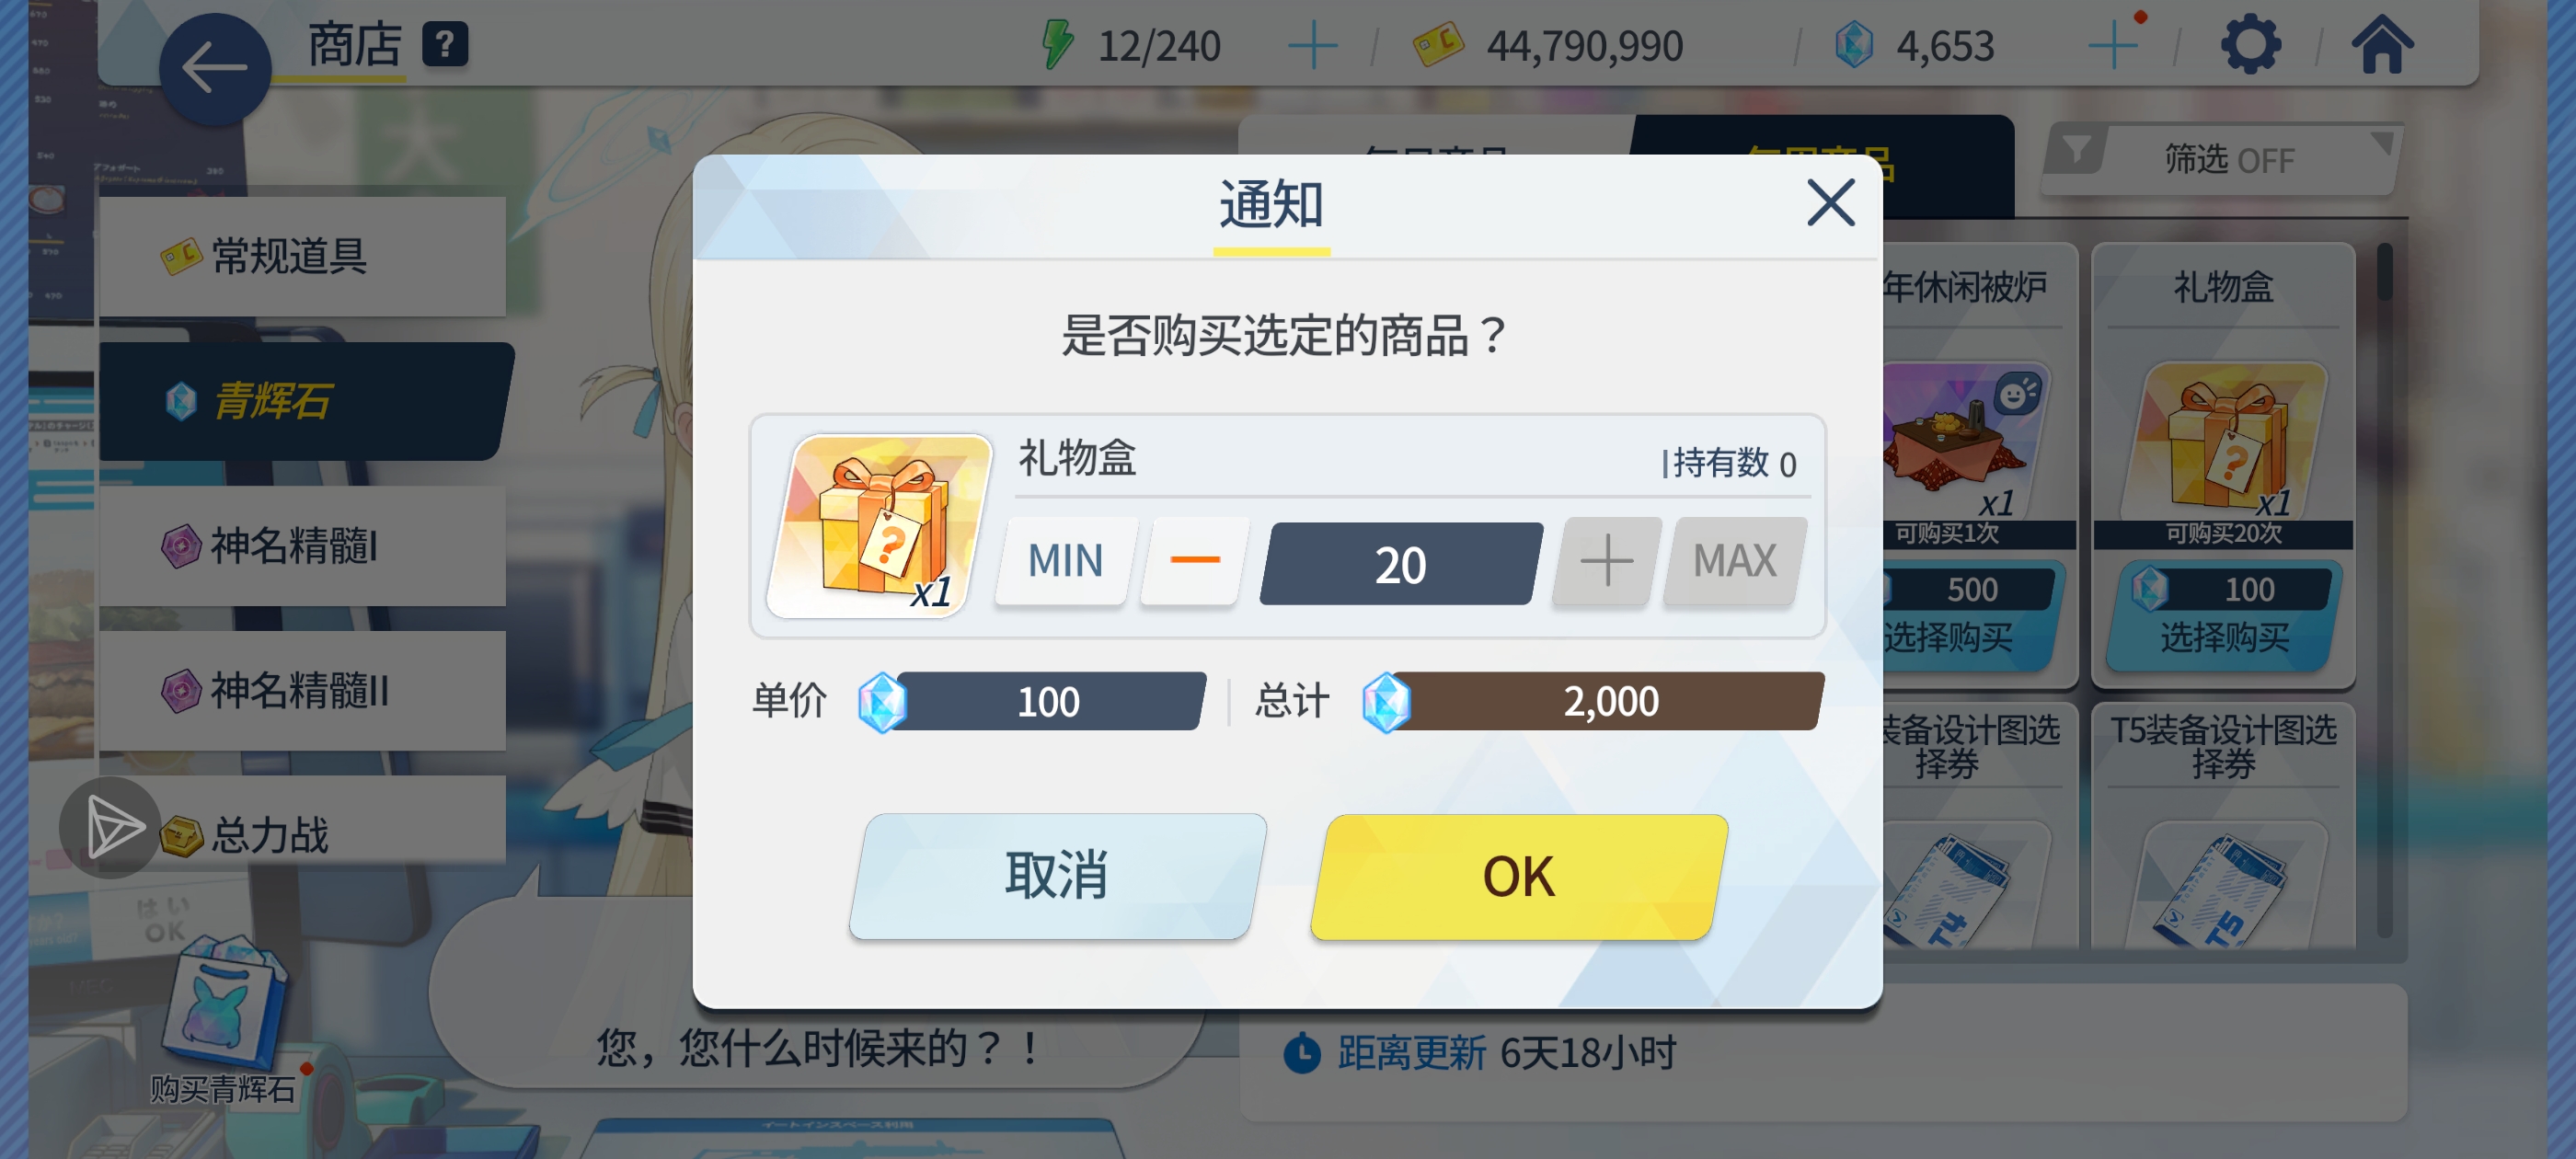Set quantity to MIN
The width and height of the screenshot is (2576, 1159).
point(1065,560)
